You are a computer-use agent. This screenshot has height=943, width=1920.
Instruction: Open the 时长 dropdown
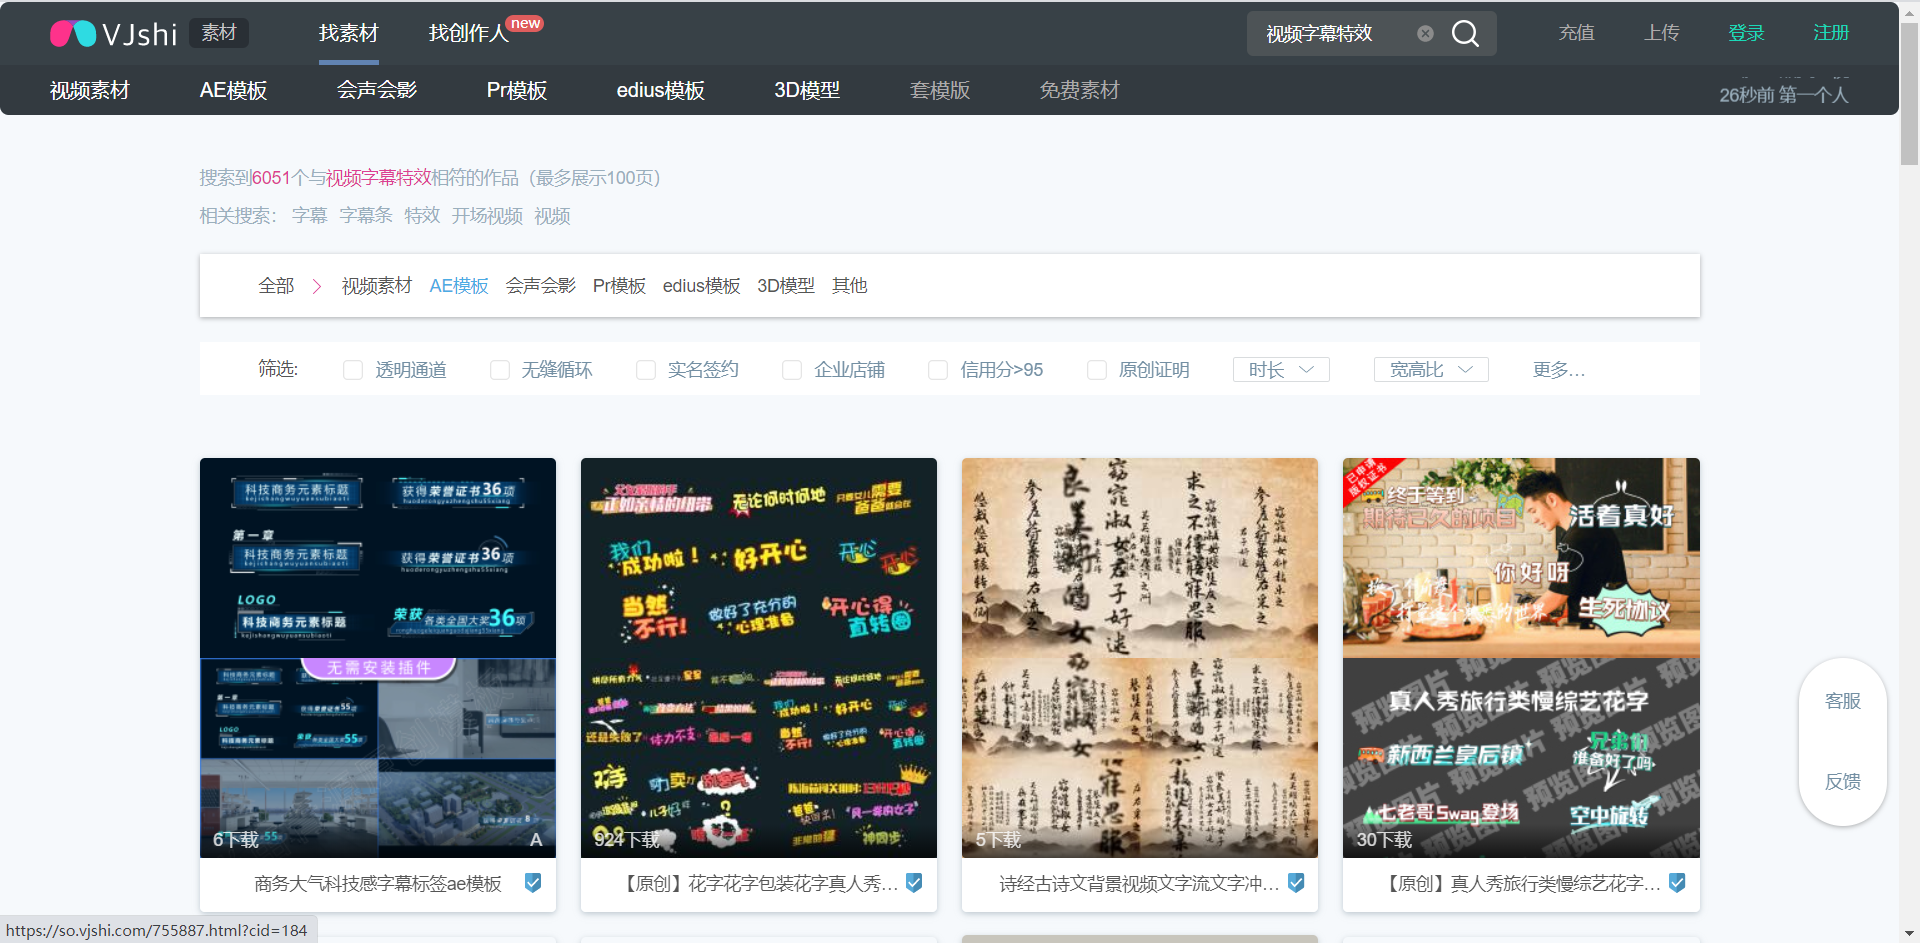click(x=1281, y=370)
